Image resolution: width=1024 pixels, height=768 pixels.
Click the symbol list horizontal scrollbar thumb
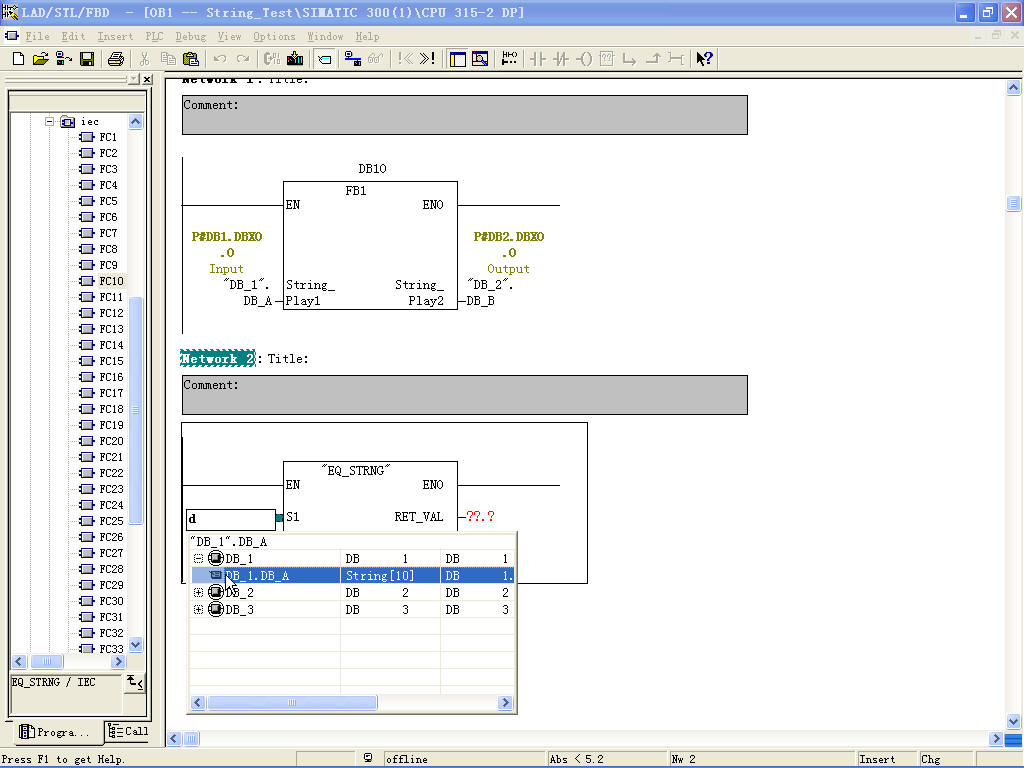click(292, 703)
